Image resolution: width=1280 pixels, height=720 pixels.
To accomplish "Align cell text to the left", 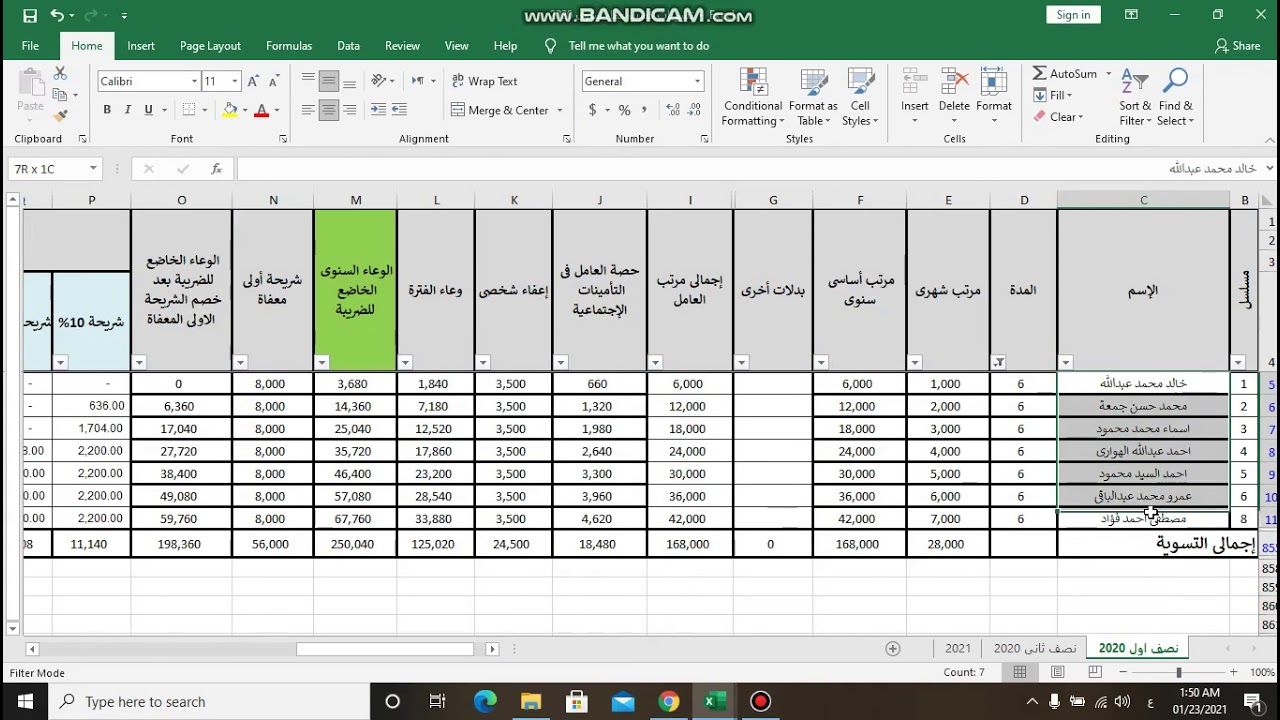I will coord(308,110).
